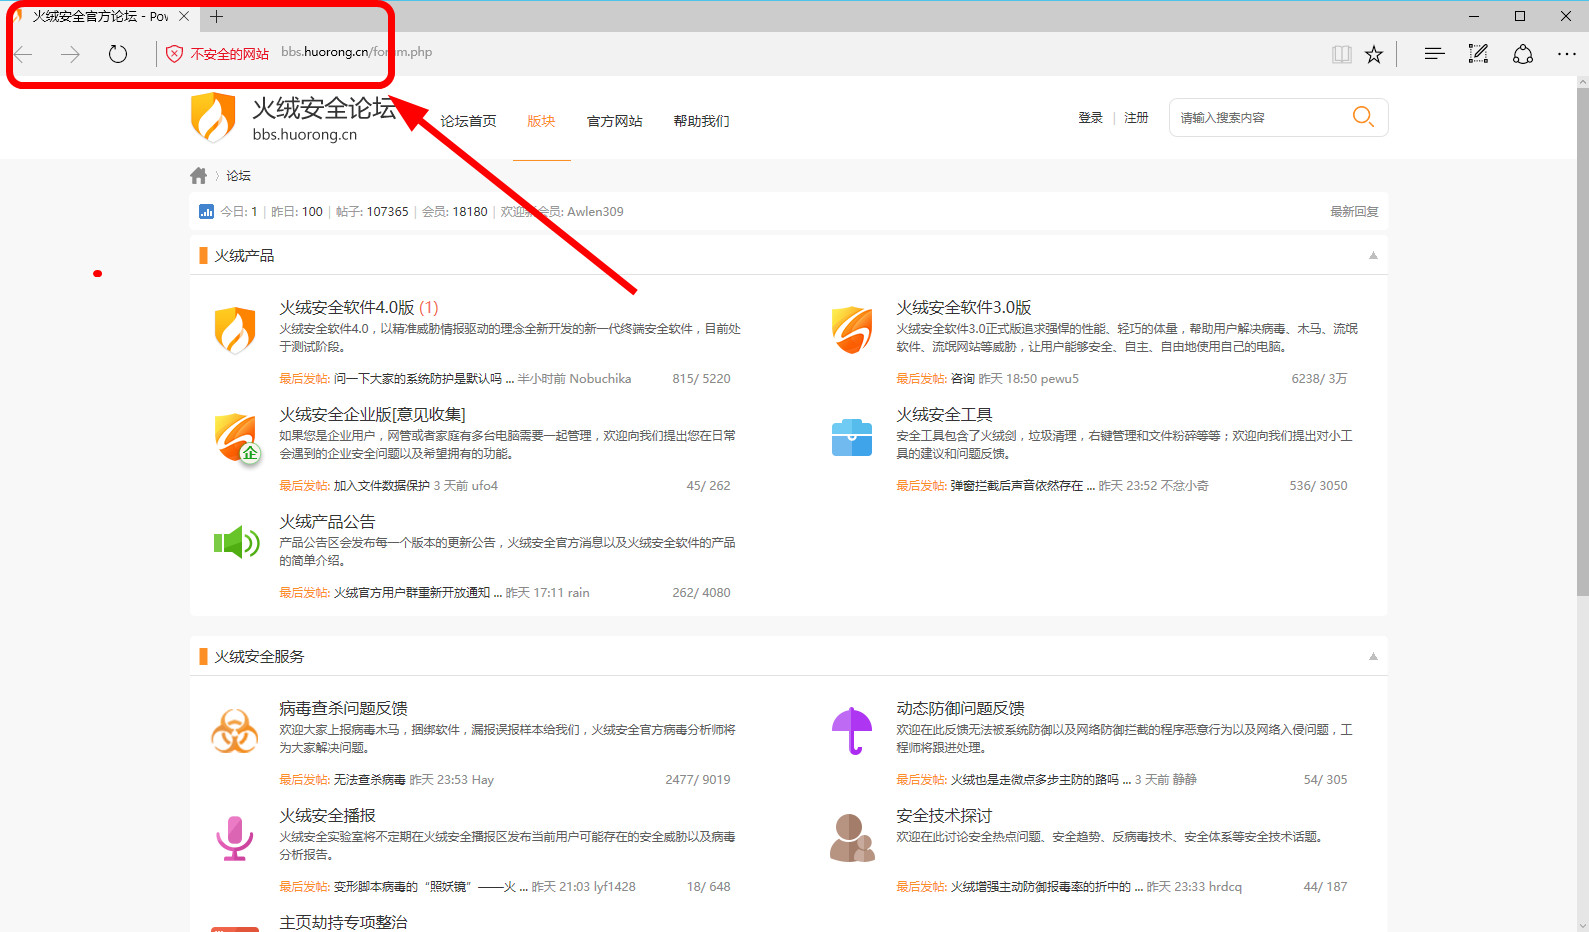
Task: Open 火绒安全企业版 forum icon
Action: [x=236, y=438]
